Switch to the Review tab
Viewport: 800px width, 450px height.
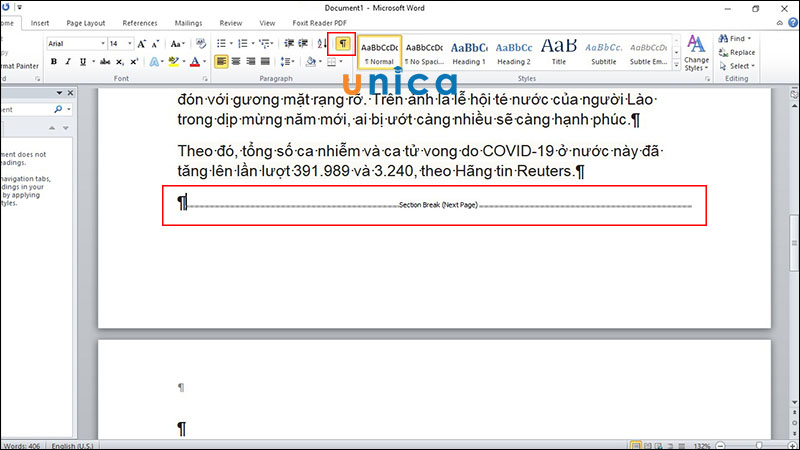[x=231, y=23]
